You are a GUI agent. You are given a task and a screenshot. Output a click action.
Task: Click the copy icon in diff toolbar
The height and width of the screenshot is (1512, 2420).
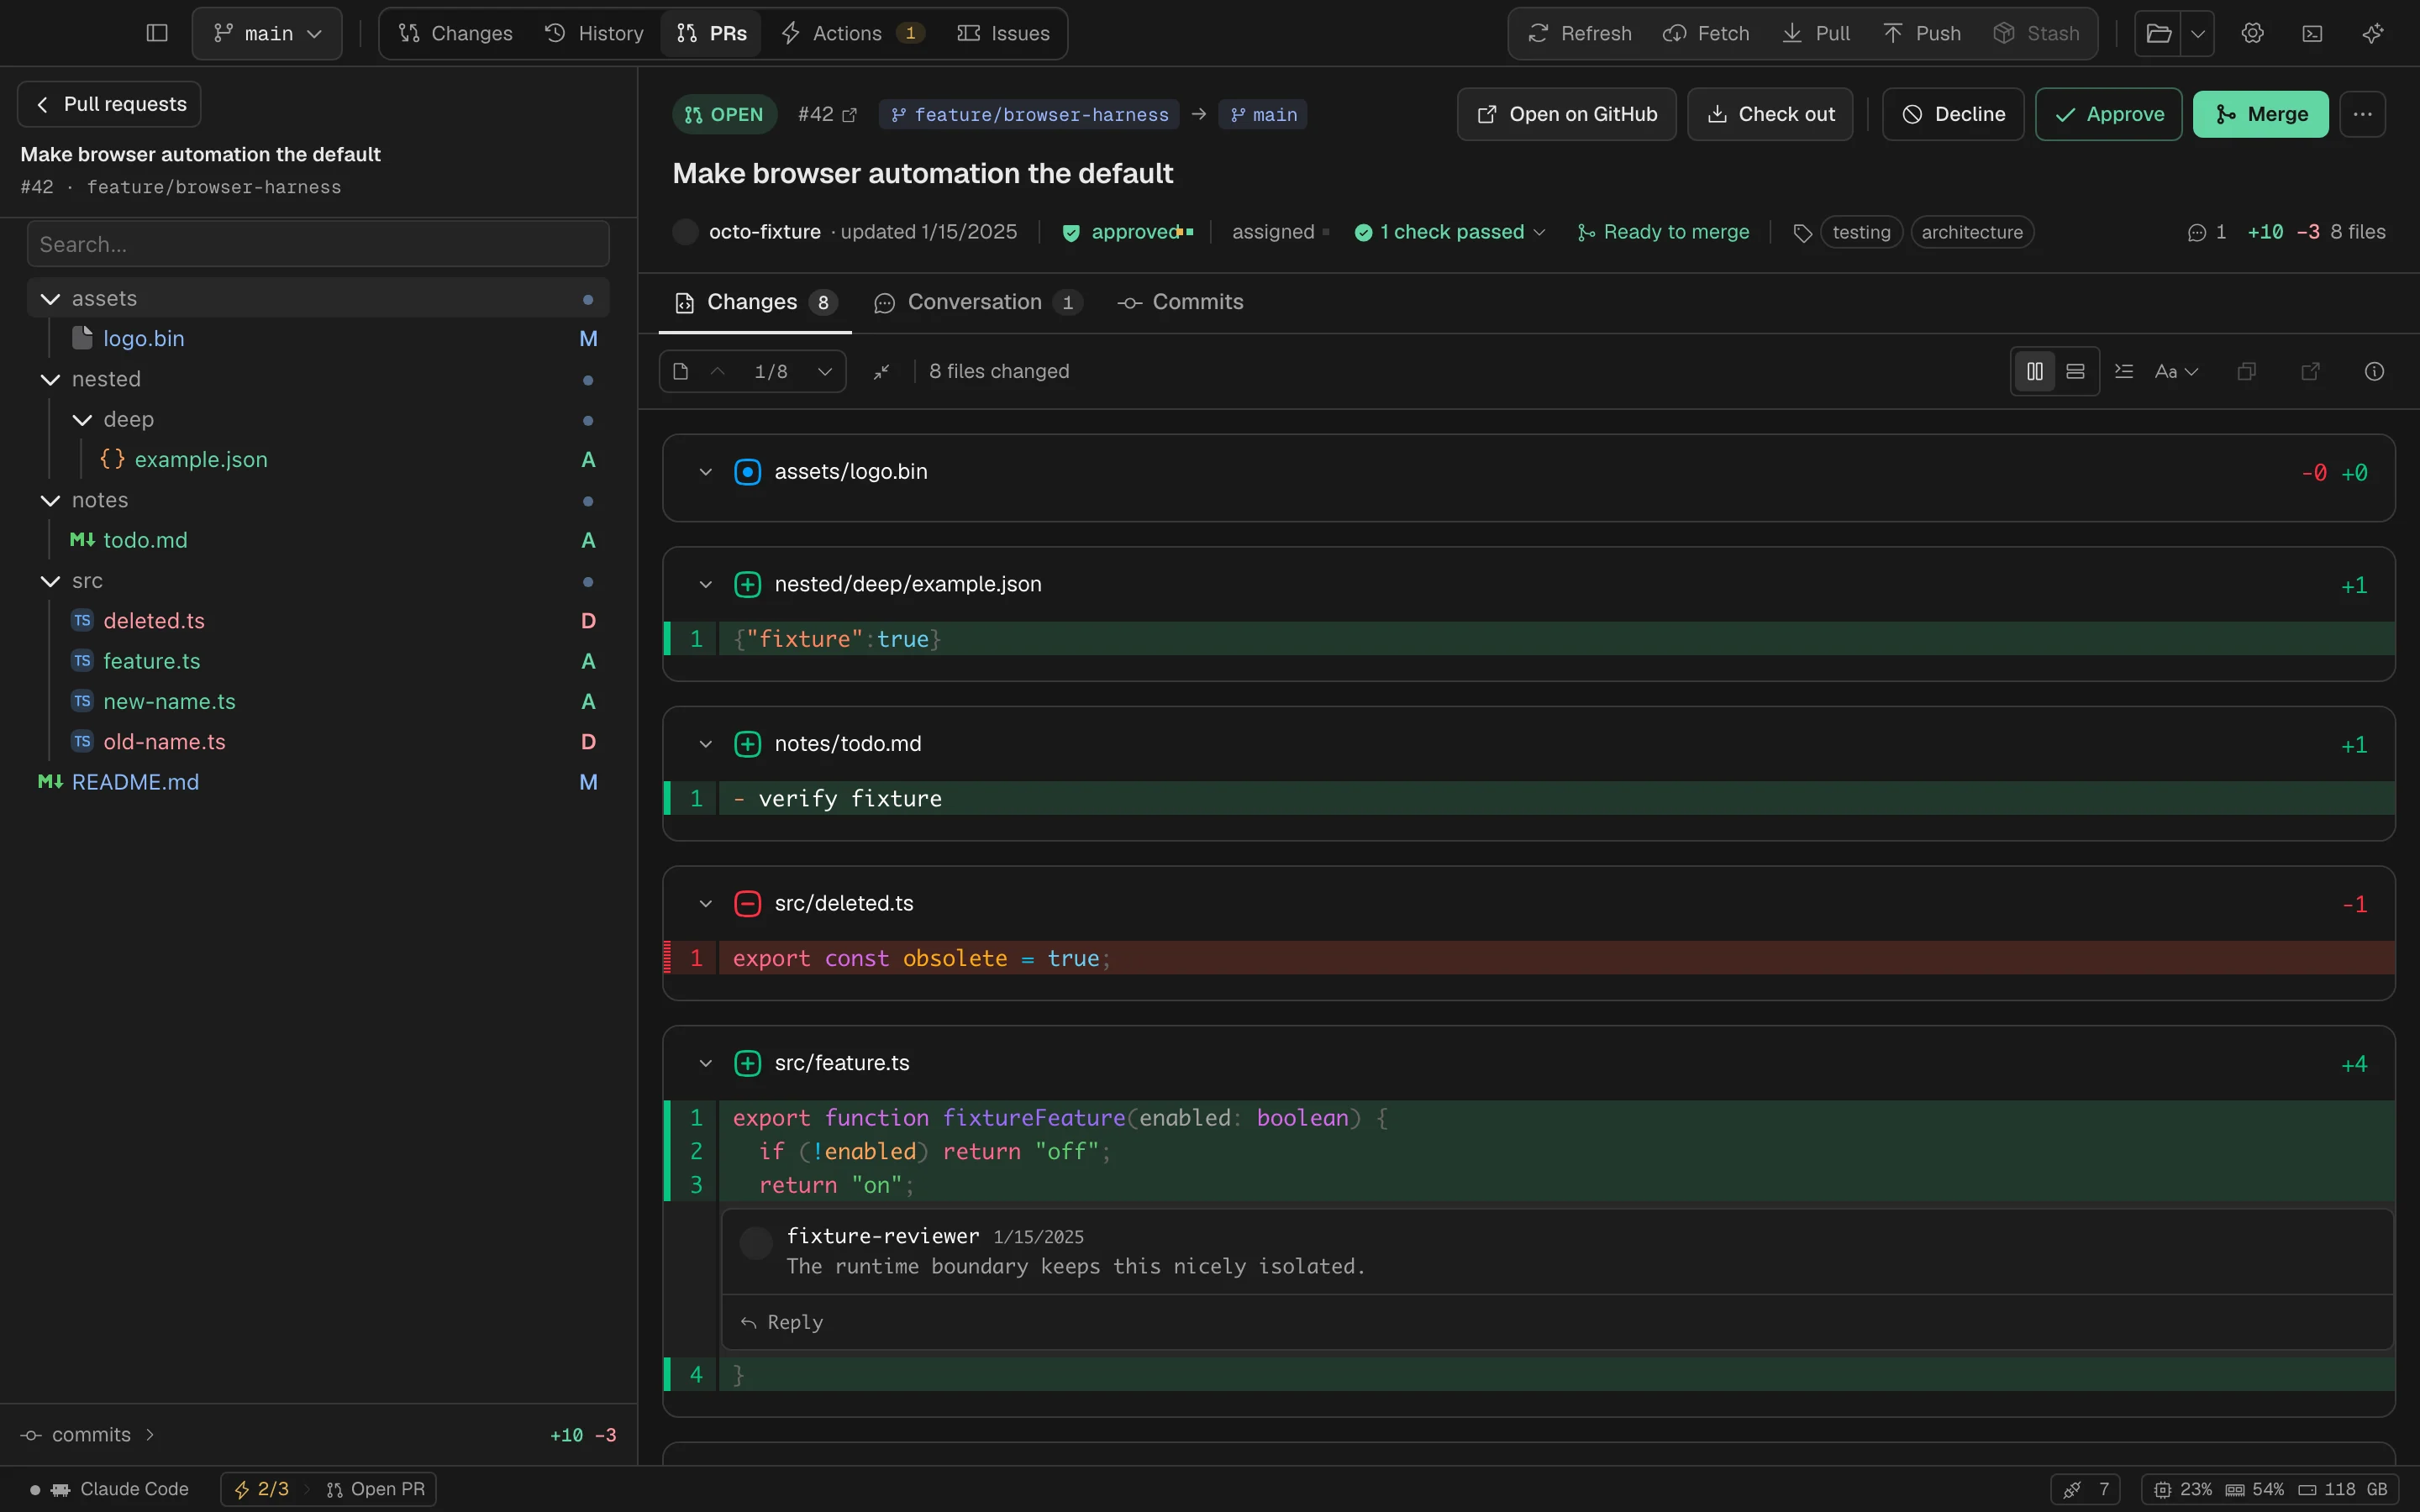pyautogui.click(x=2246, y=371)
